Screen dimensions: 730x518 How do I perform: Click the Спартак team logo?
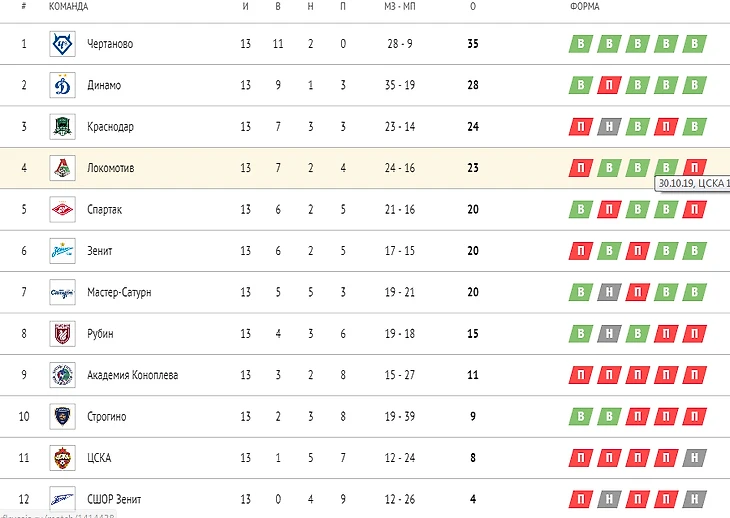coord(62,210)
